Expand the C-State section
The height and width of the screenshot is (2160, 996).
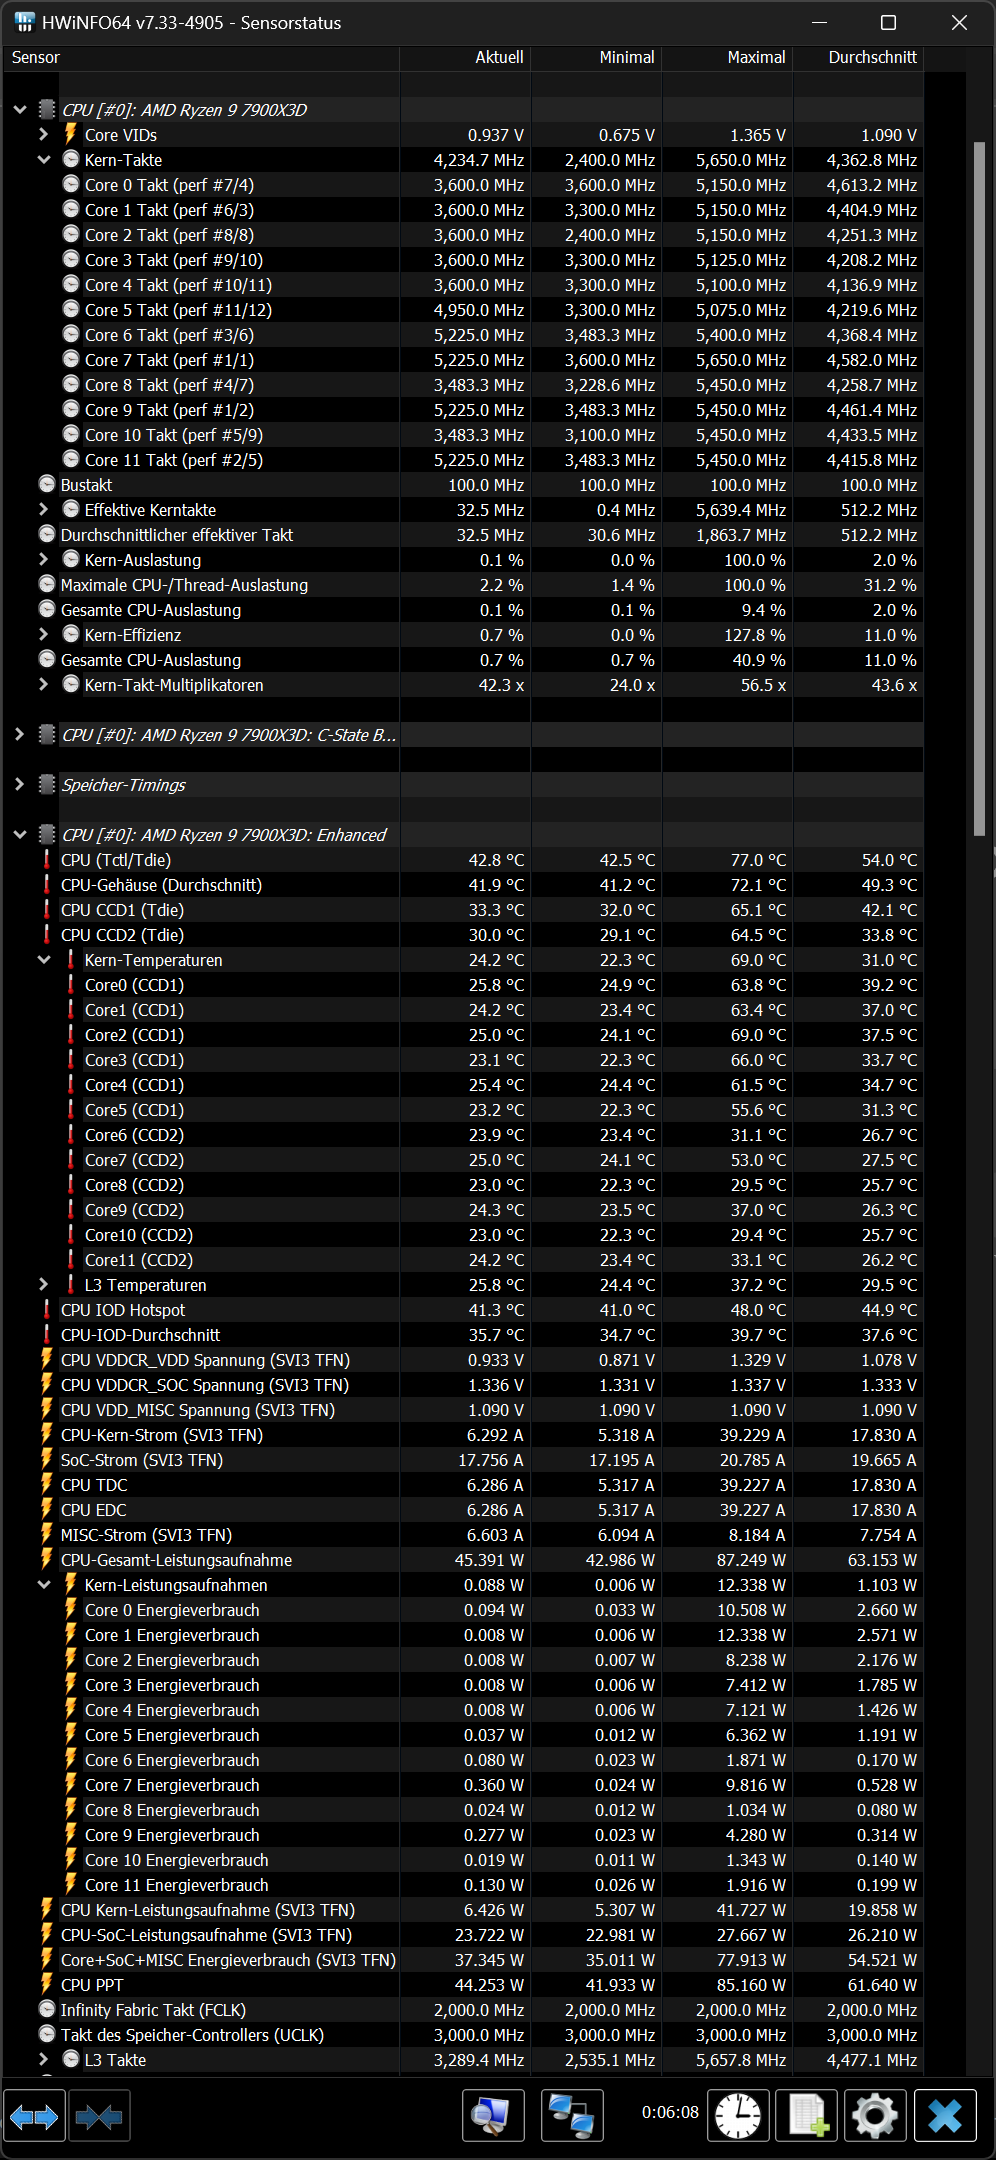click(x=19, y=734)
